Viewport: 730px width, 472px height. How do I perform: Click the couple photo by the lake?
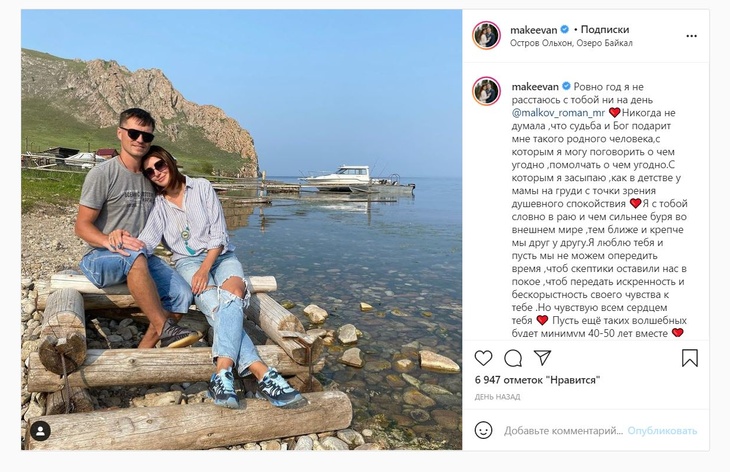pos(241,230)
